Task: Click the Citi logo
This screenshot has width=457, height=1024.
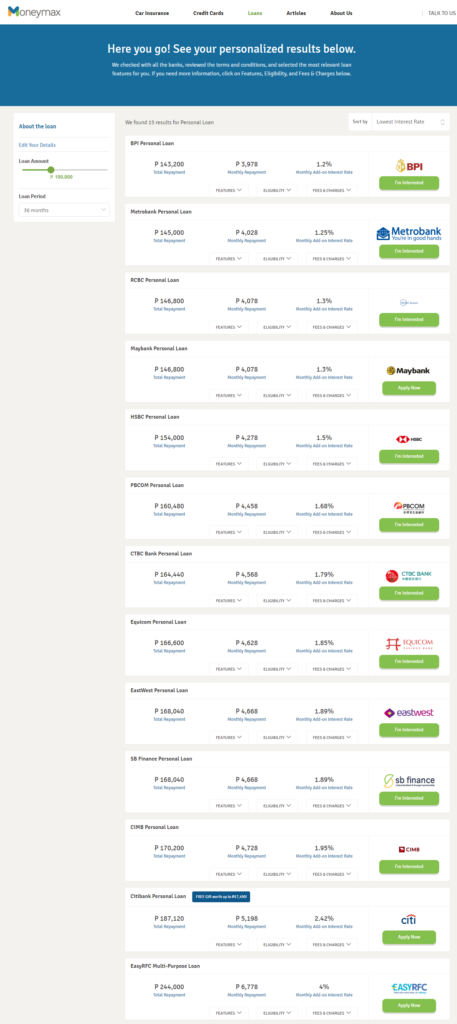Action: point(409,920)
